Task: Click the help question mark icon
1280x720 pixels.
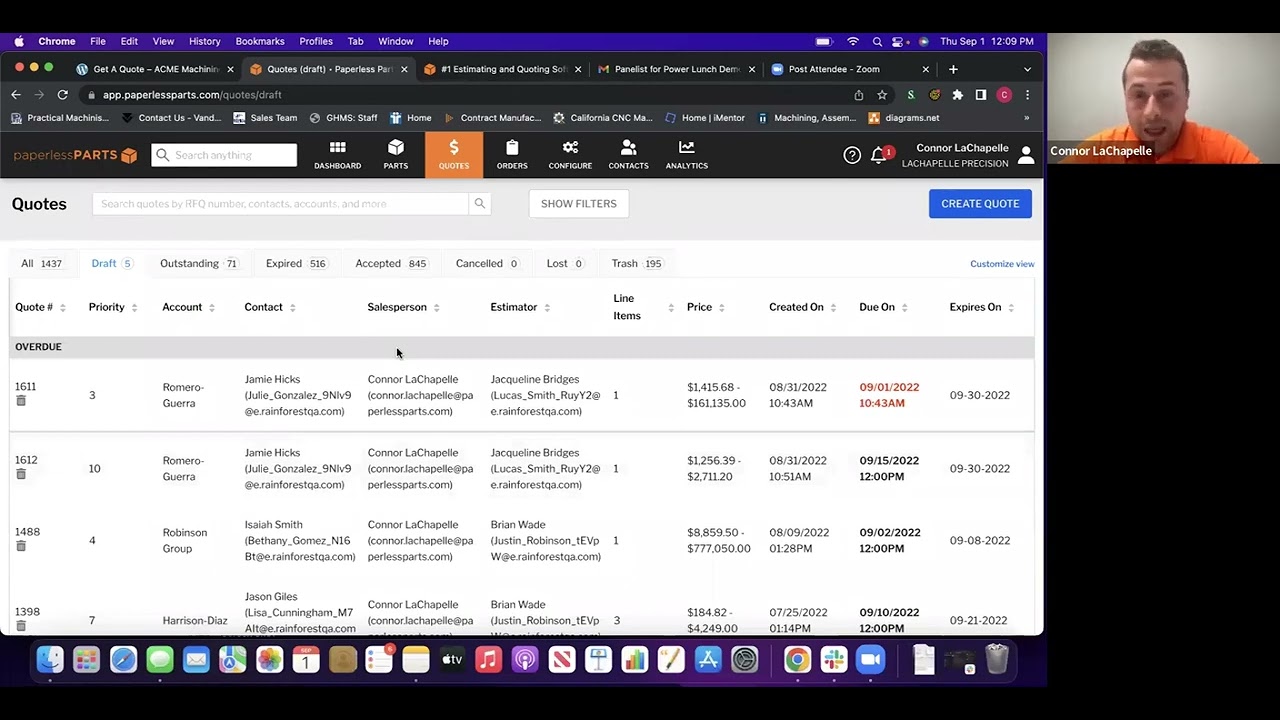Action: point(852,155)
